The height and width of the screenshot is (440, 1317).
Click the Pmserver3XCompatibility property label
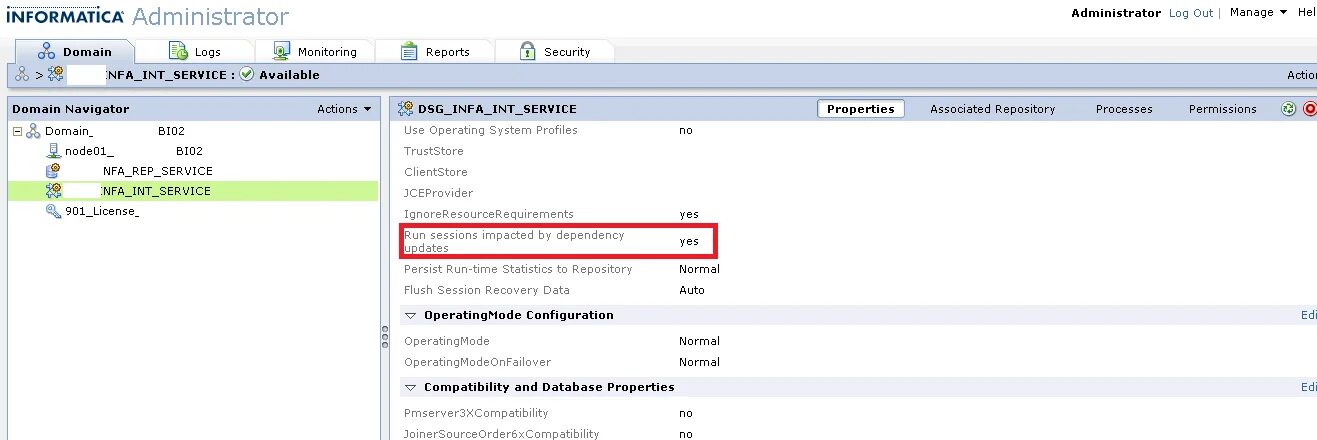[476, 413]
